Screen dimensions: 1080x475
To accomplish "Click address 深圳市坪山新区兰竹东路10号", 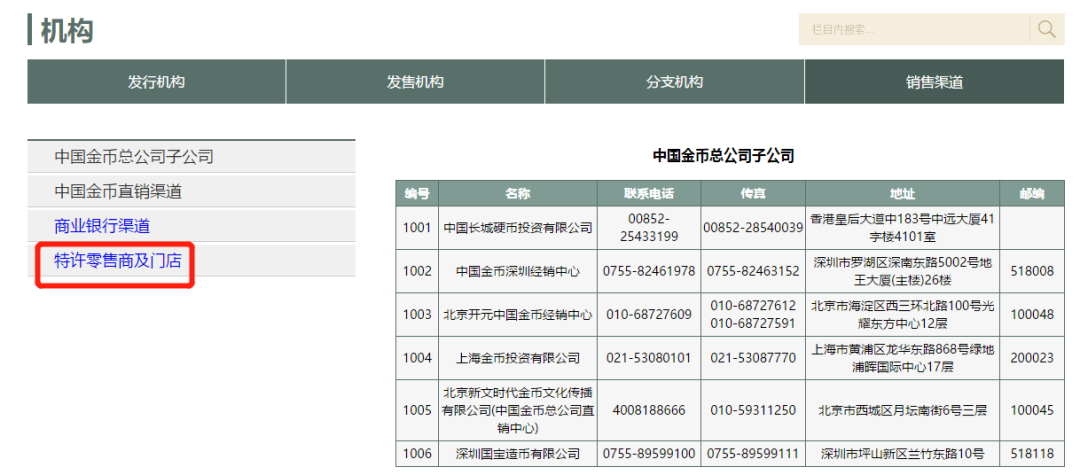I will tap(902, 454).
